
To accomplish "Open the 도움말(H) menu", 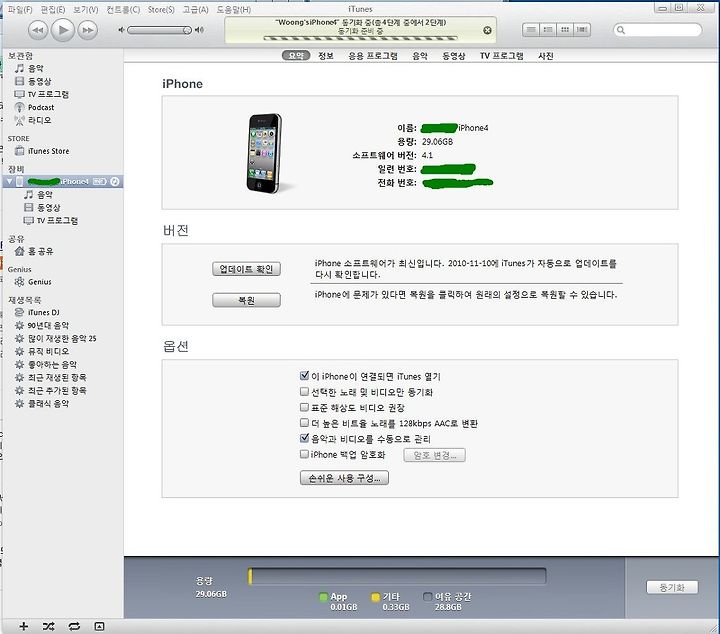I will [x=234, y=10].
